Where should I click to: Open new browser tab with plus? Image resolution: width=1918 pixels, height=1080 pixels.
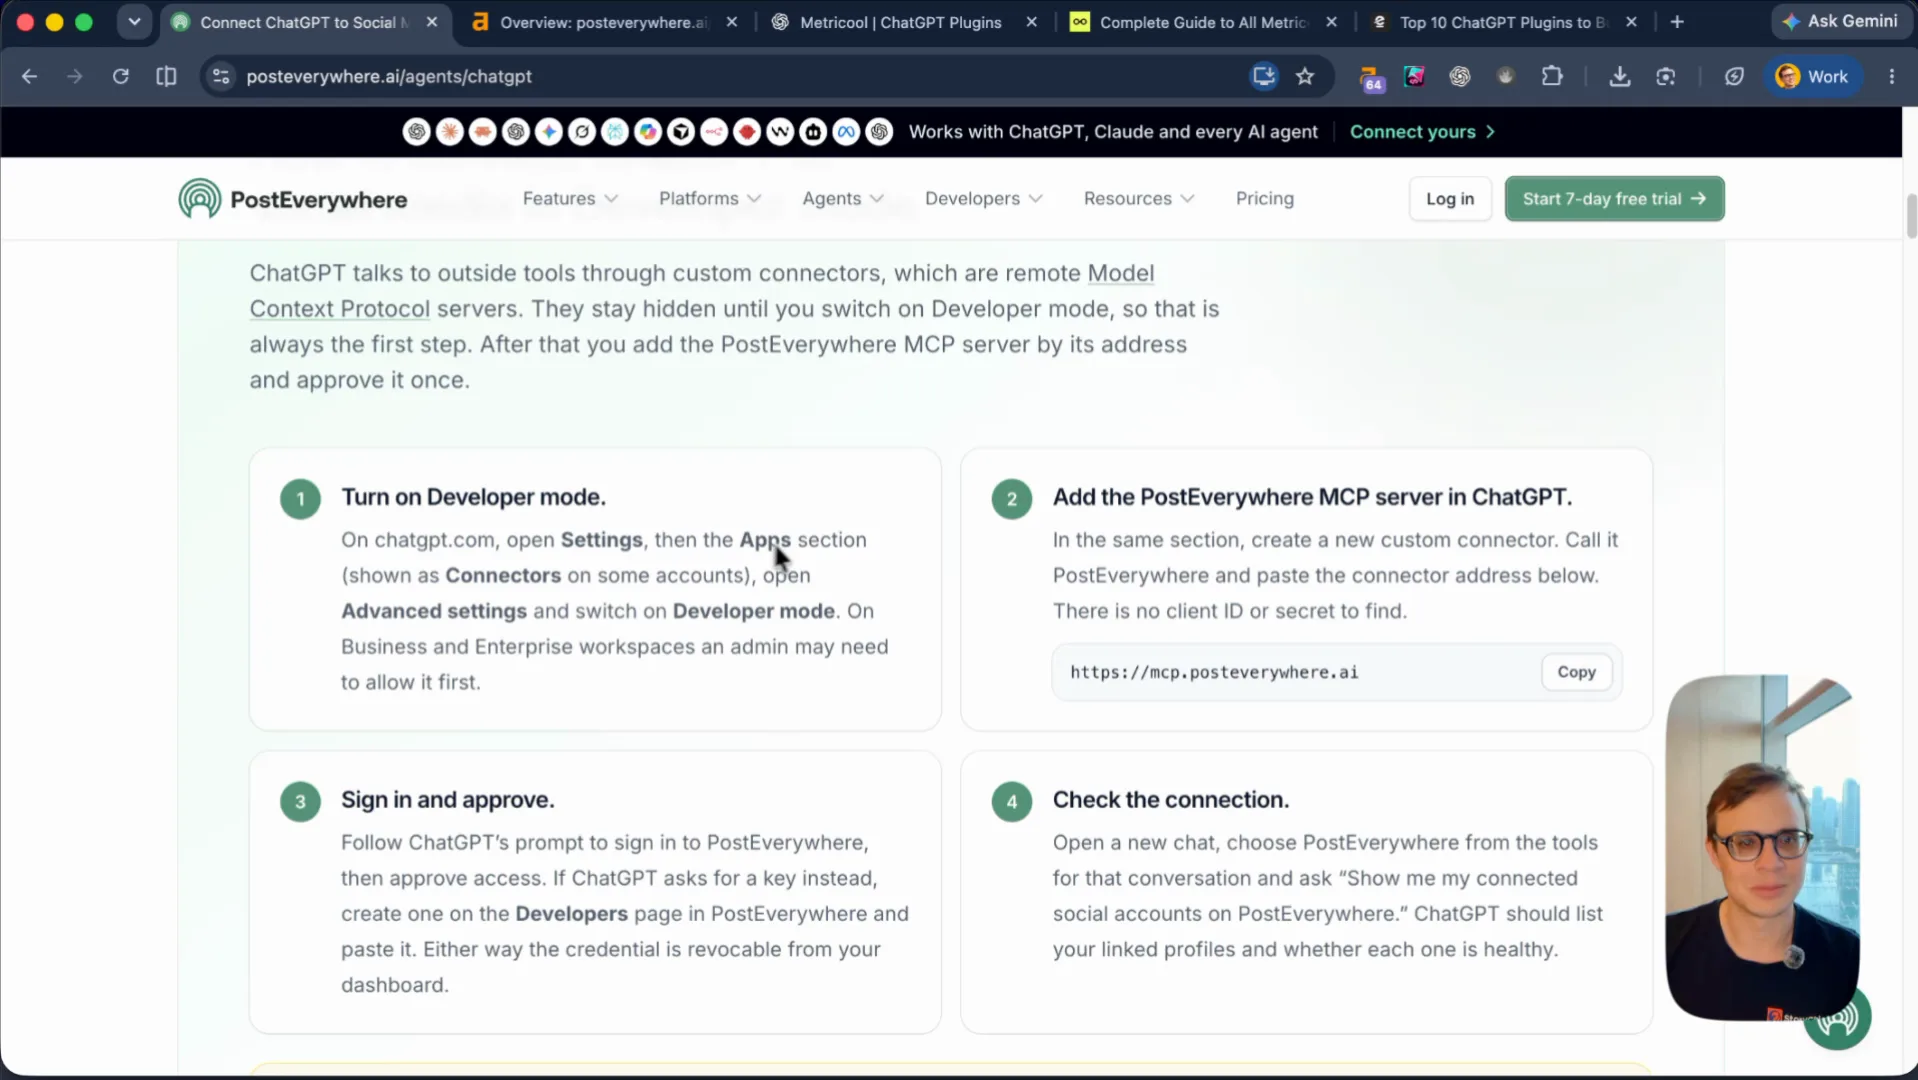(x=1677, y=22)
